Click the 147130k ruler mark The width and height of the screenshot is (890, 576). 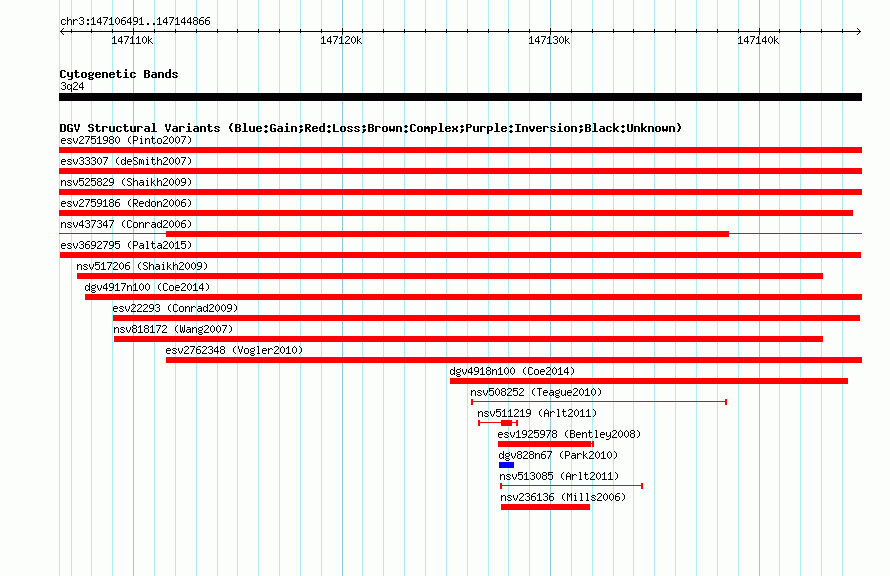[549, 40]
